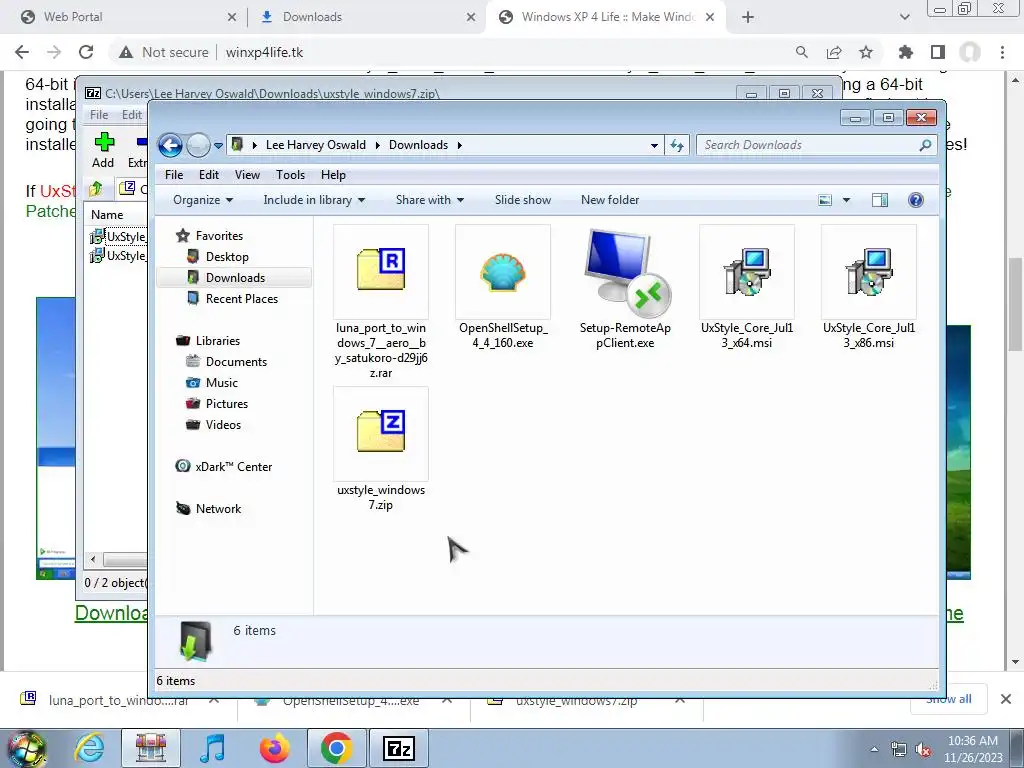This screenshot has width=1024, height=768.
Task: Open the Tools menu in Explorer
Action: click(290, 175)
